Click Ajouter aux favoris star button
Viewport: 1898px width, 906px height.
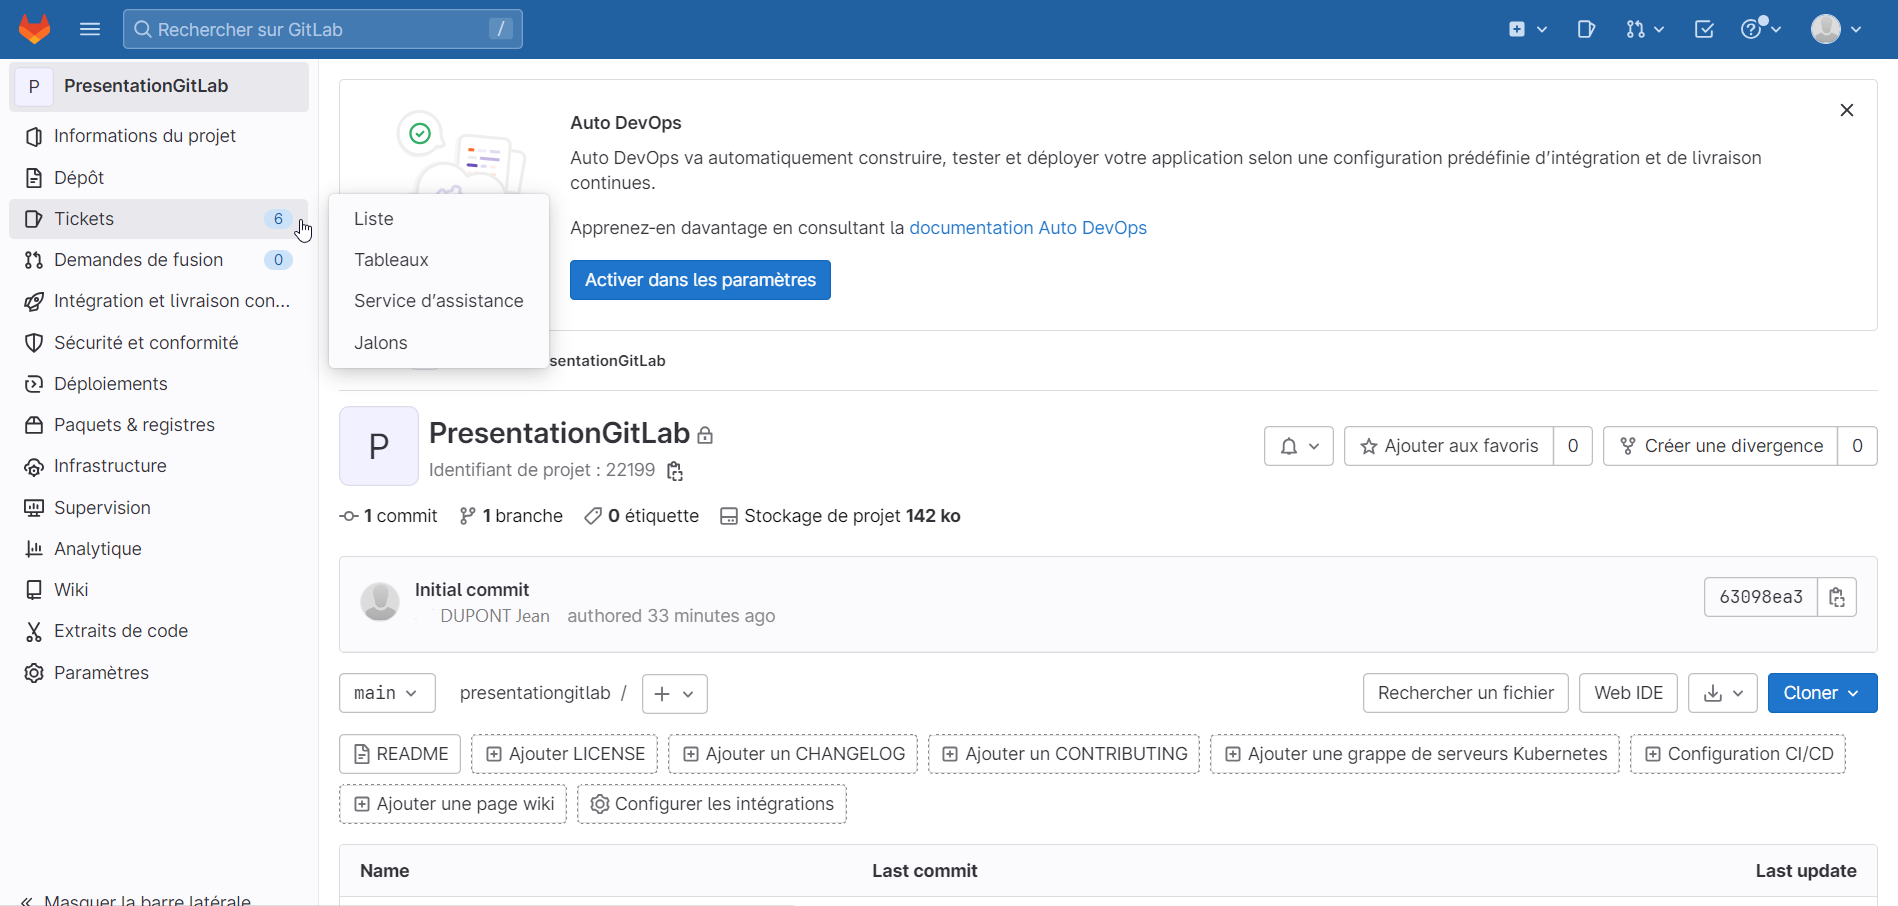click(x=1449, y=446)
